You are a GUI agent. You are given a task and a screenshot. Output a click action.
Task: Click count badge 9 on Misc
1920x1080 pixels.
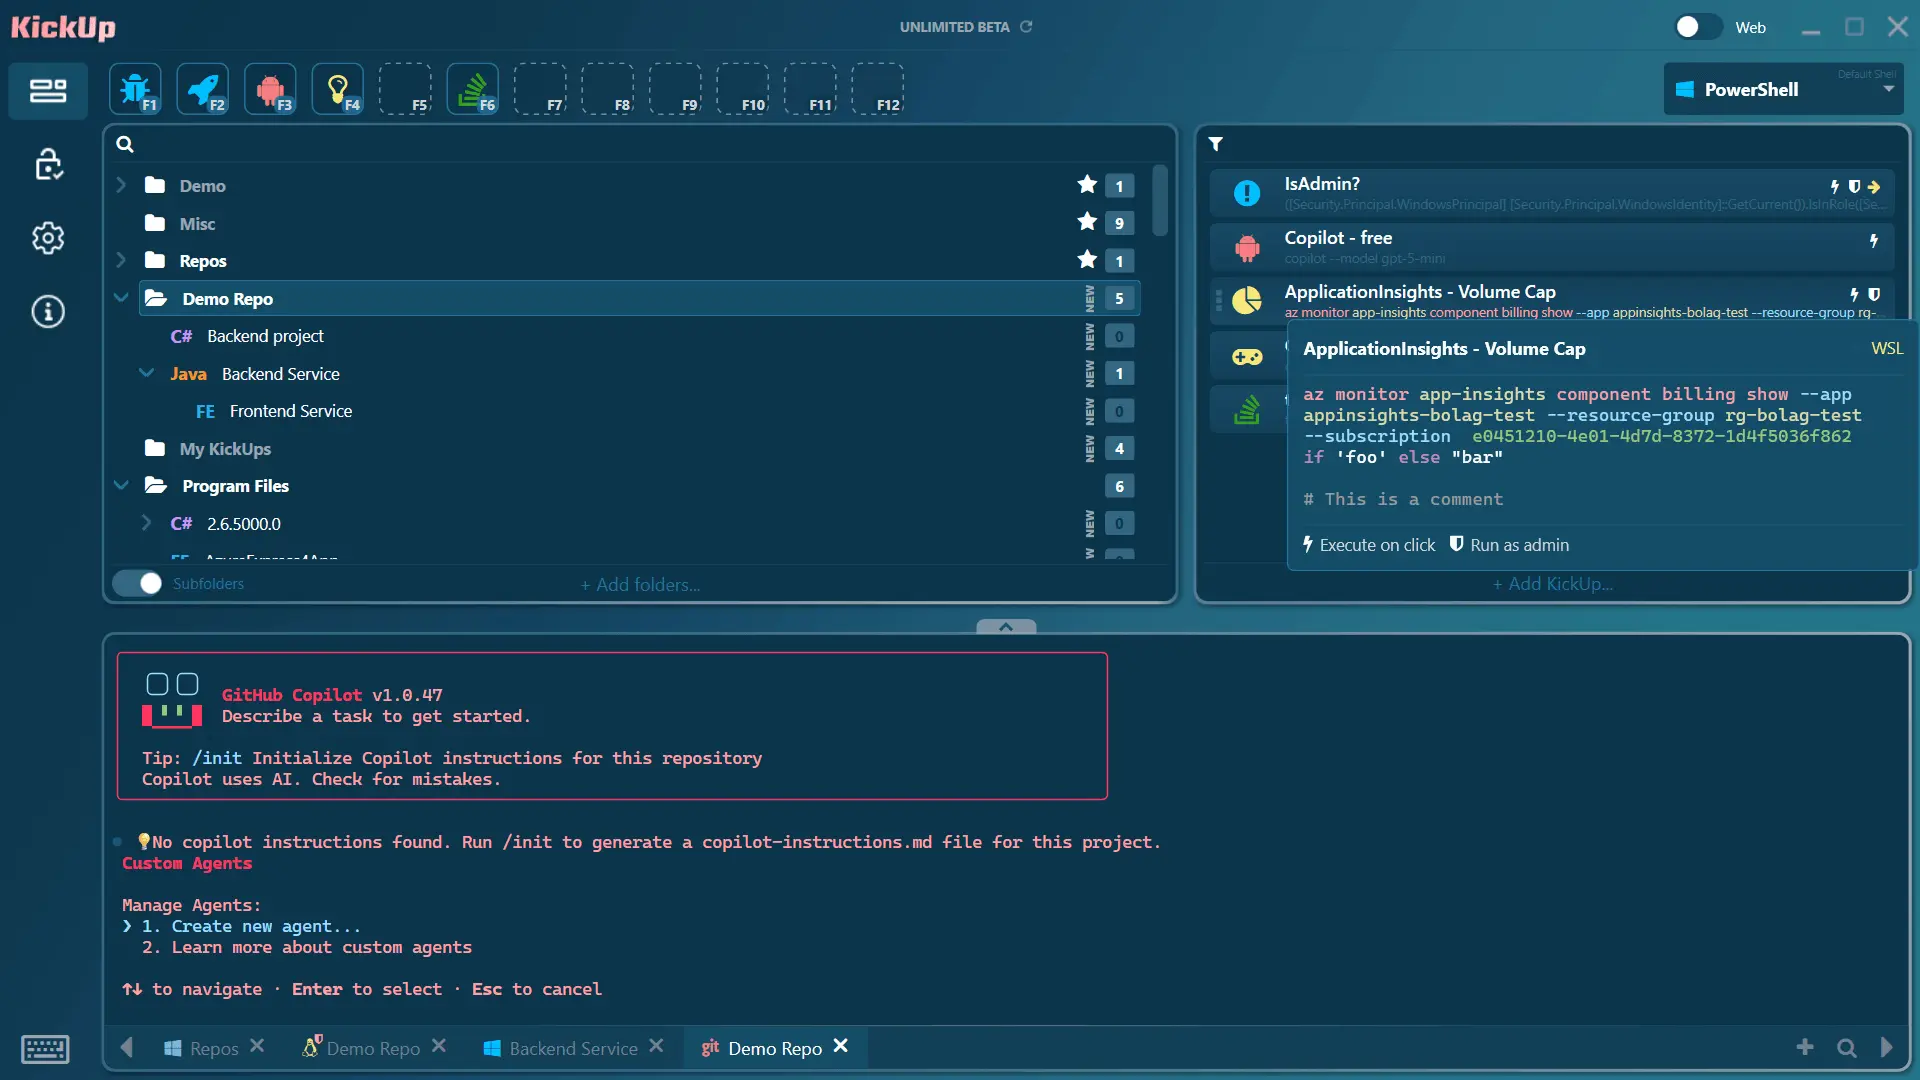pos(1119,223)
